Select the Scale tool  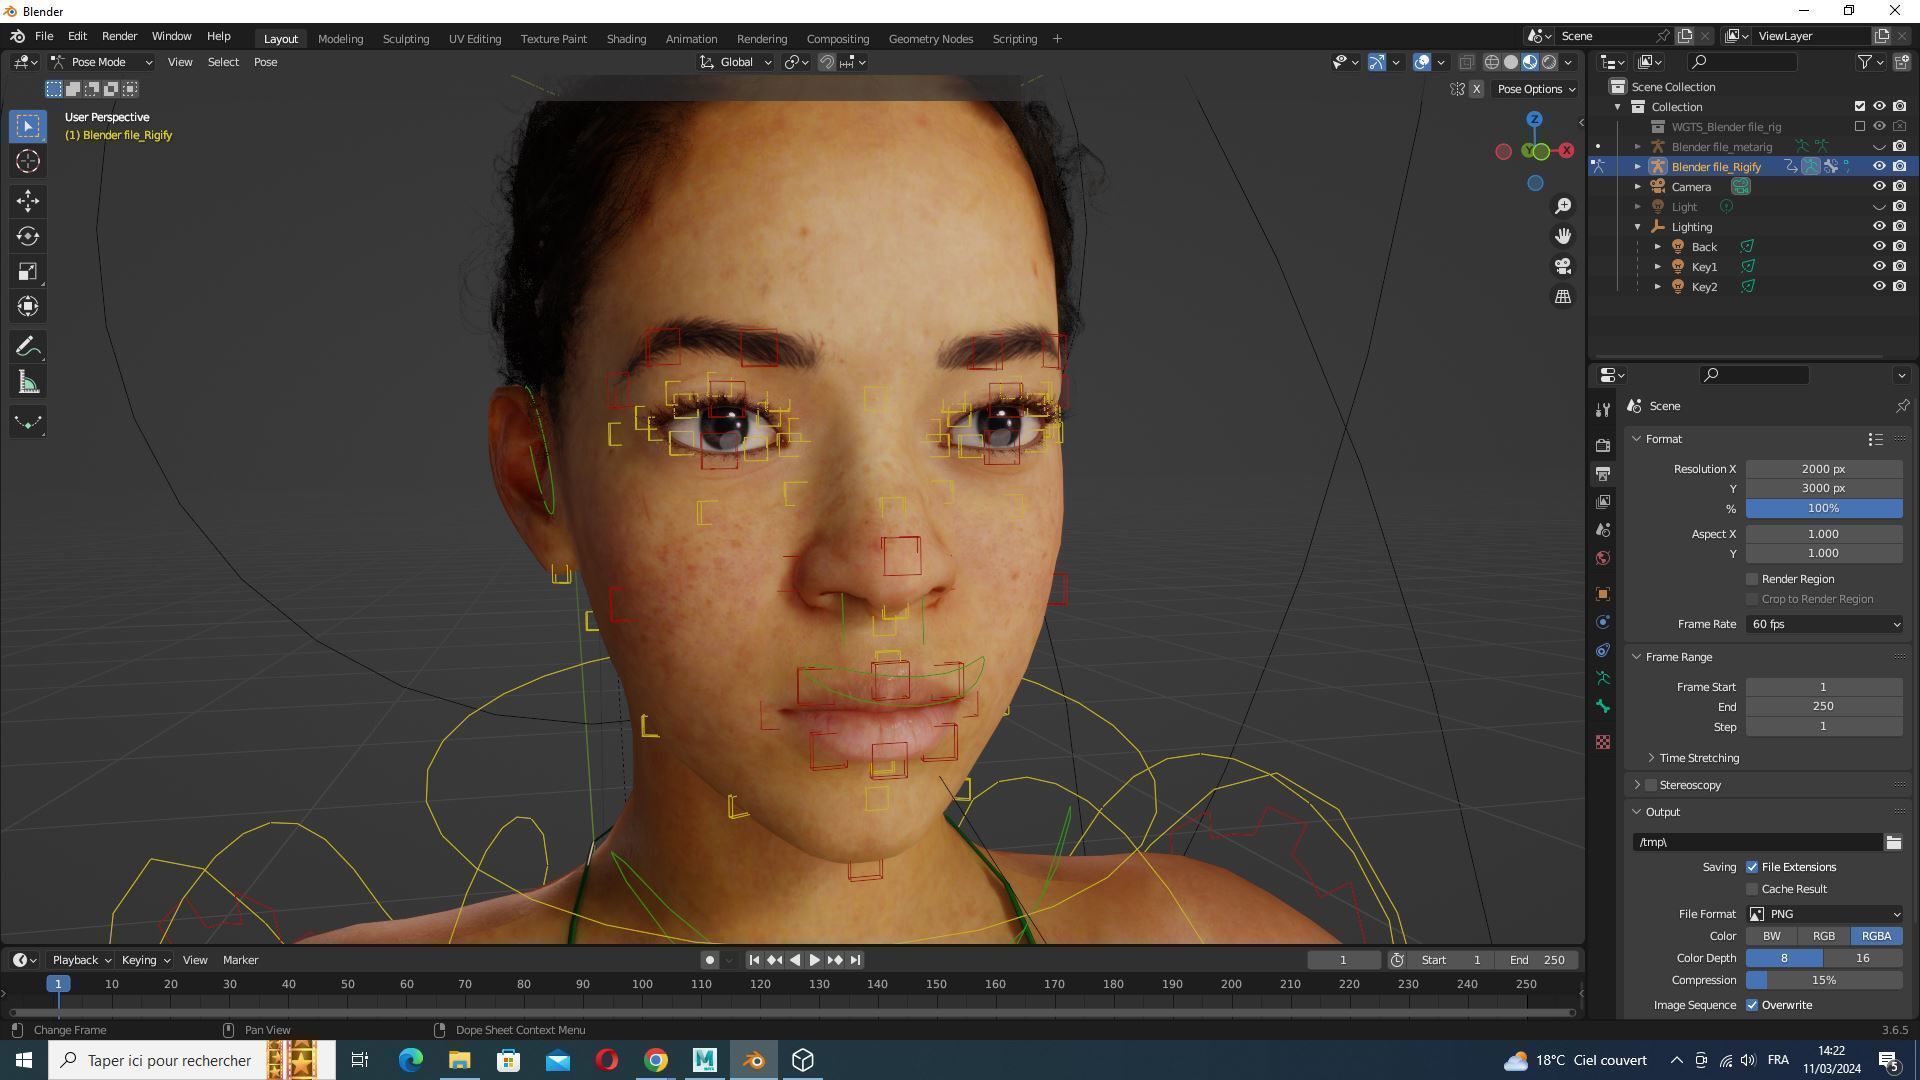tap(27, 272)
